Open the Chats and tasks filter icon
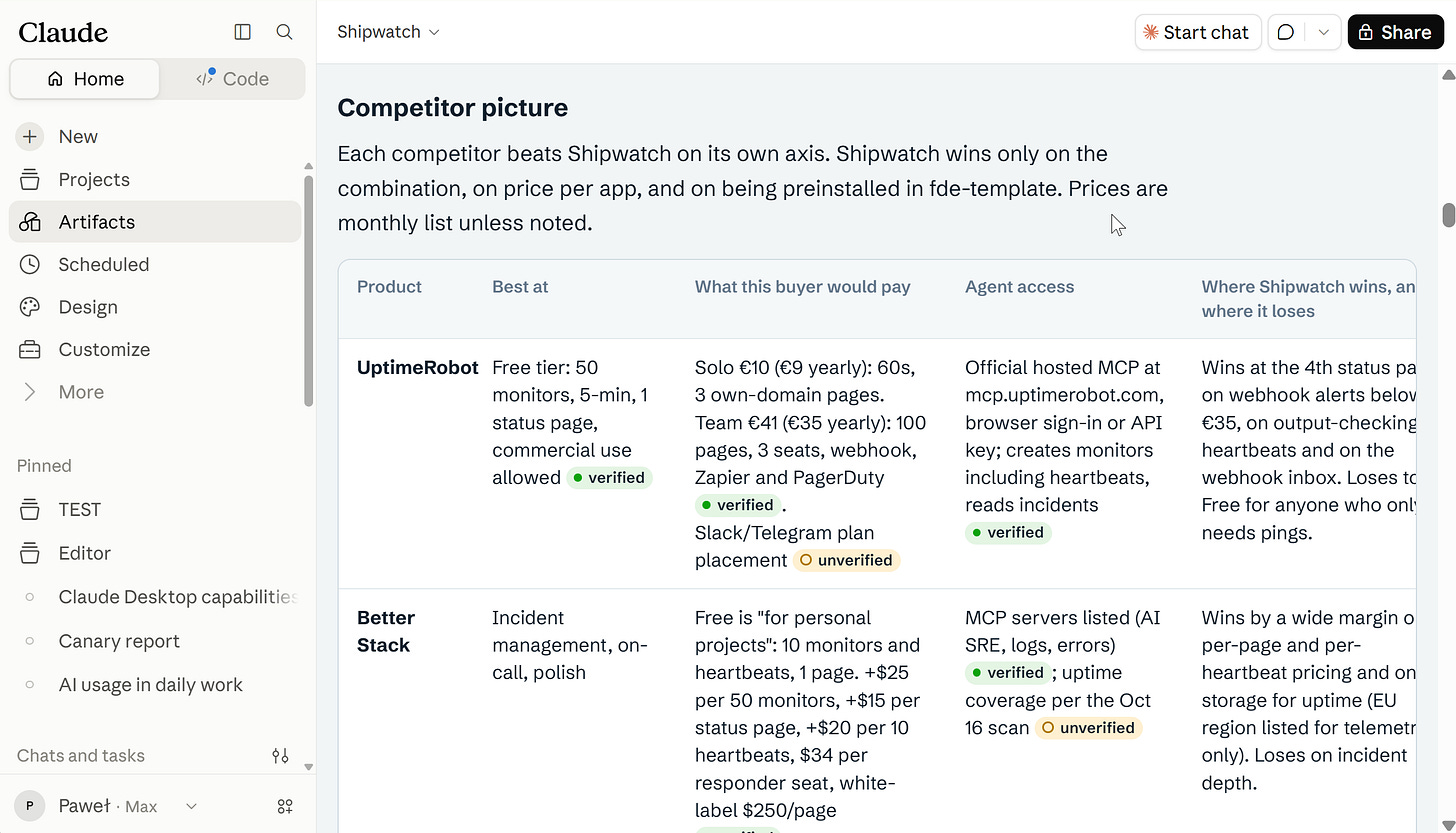This screenshot has height=833, width=1456. [281, 756]
